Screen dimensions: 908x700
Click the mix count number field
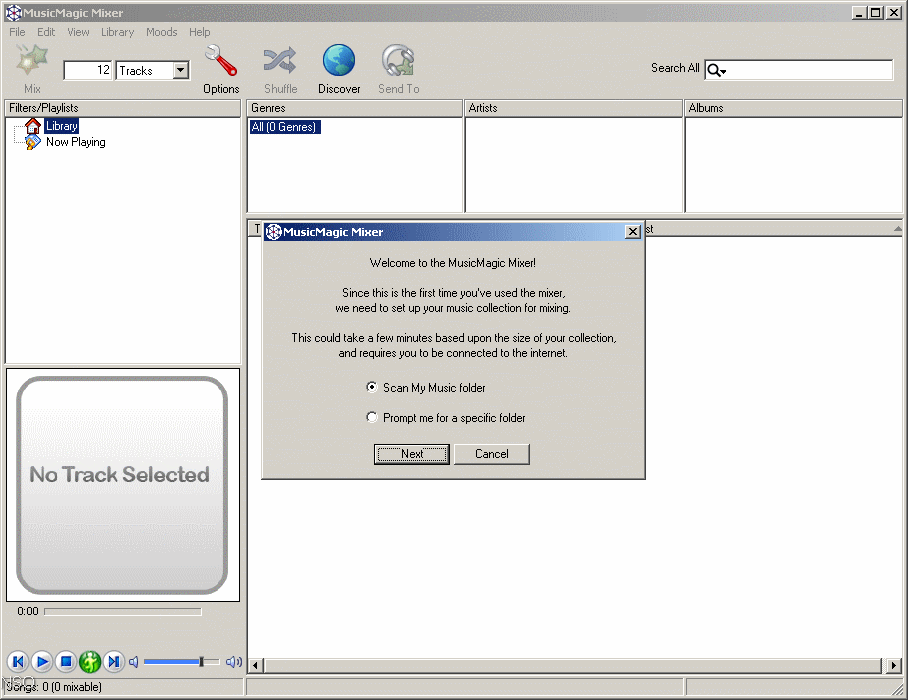pyautogui.click(x=87, y=70)
